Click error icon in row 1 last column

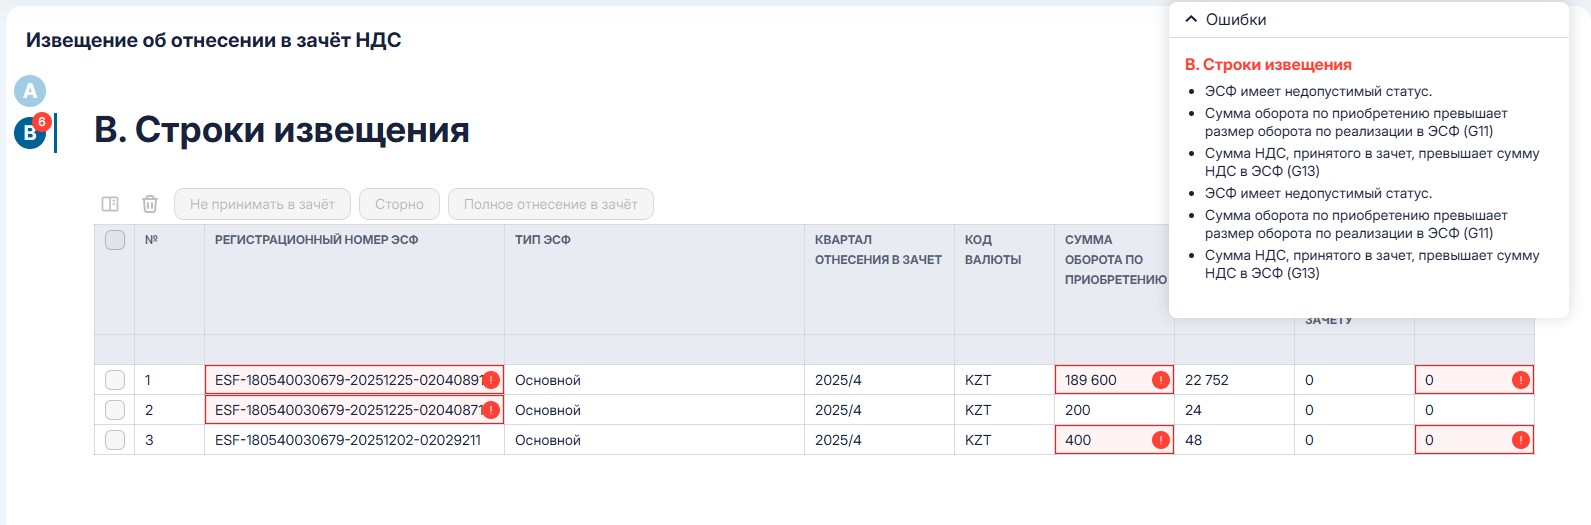click(1520, 380)
